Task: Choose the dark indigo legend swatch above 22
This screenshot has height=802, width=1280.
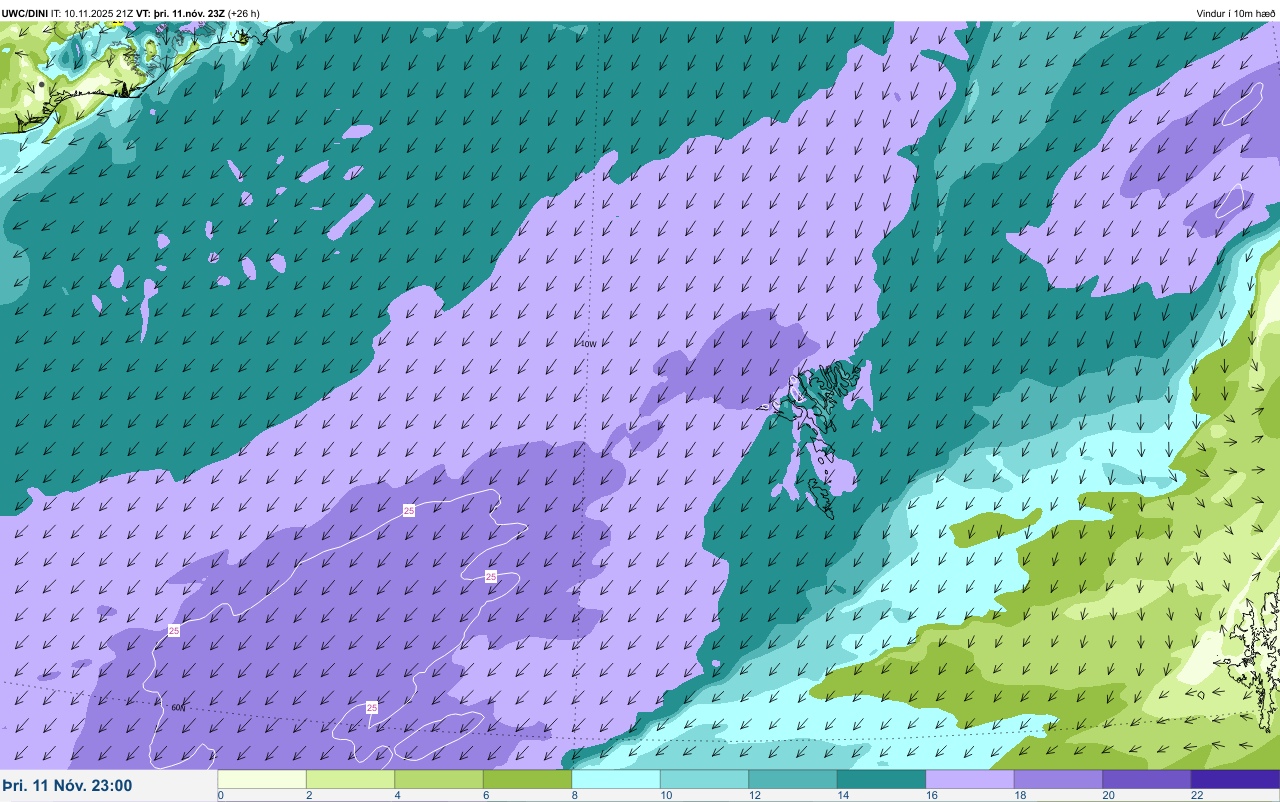Action: click(x=1235, y=779)
